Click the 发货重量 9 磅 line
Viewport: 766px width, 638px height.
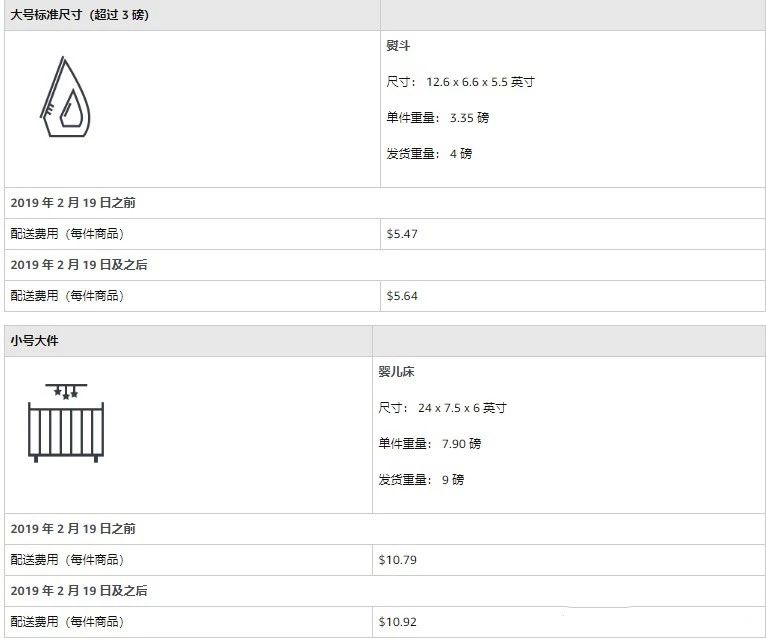[x=421, y=480]
